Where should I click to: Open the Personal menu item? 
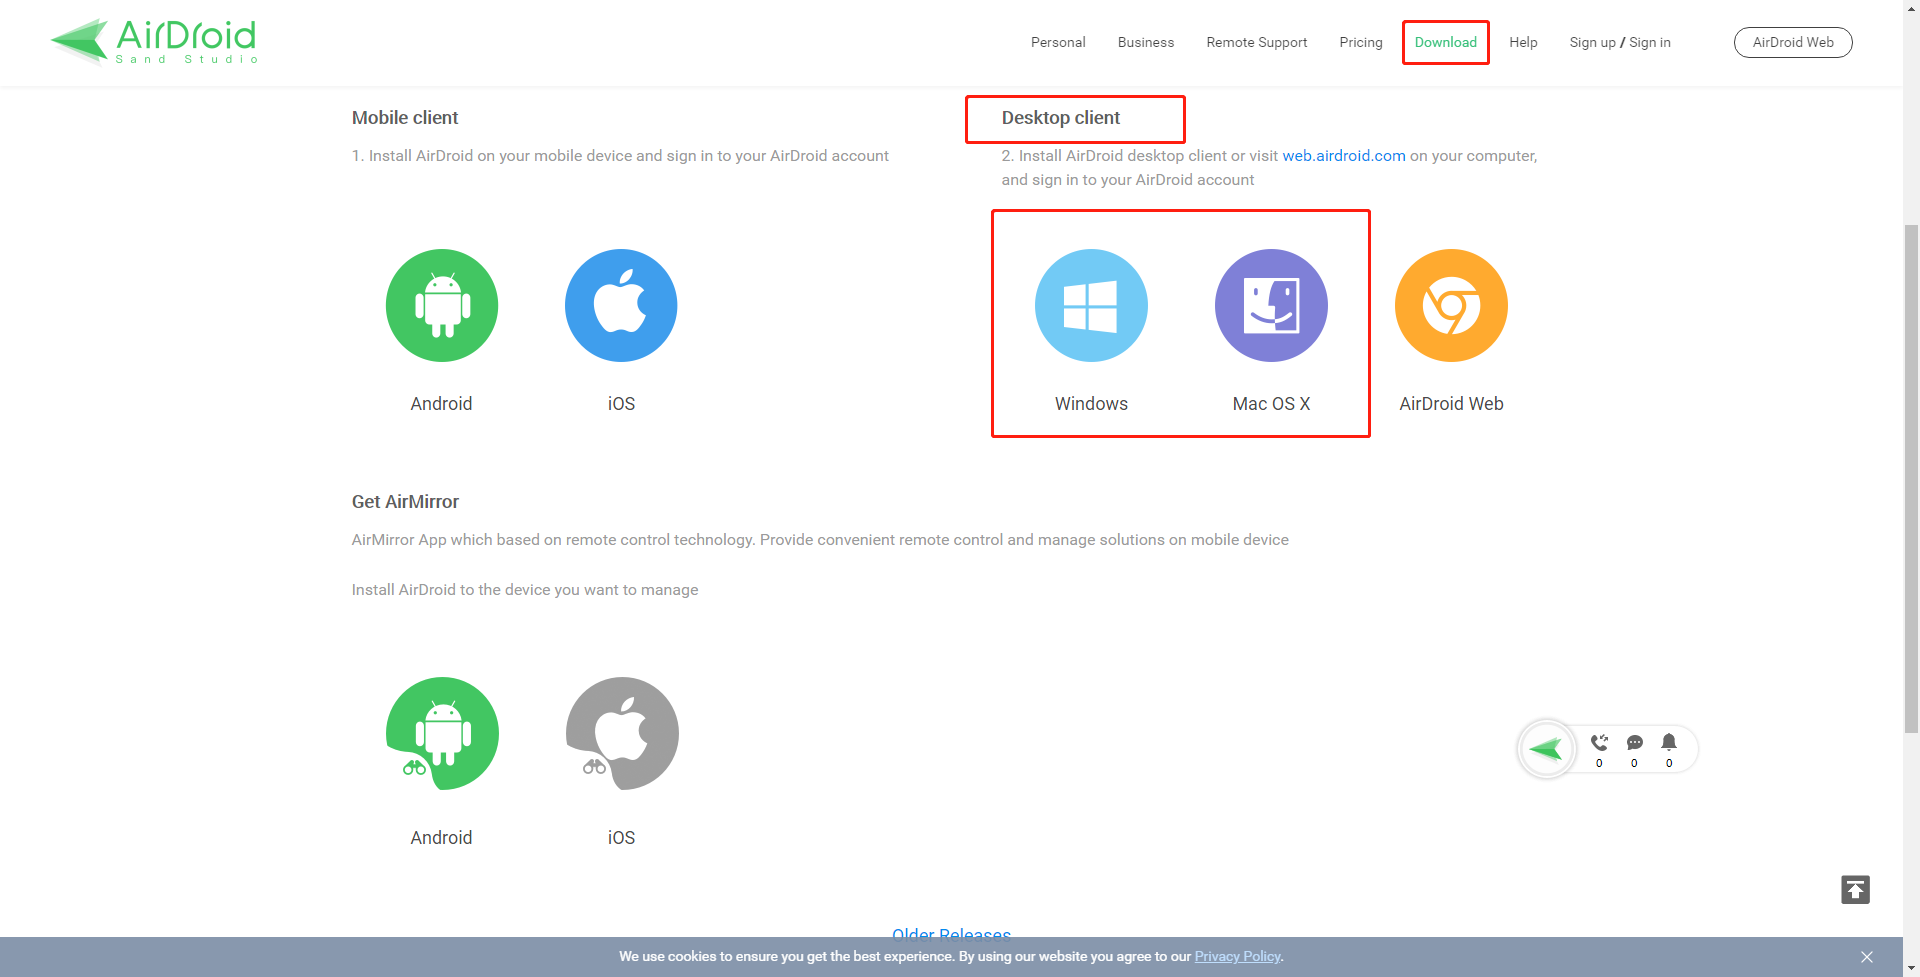pos(1058,42)
